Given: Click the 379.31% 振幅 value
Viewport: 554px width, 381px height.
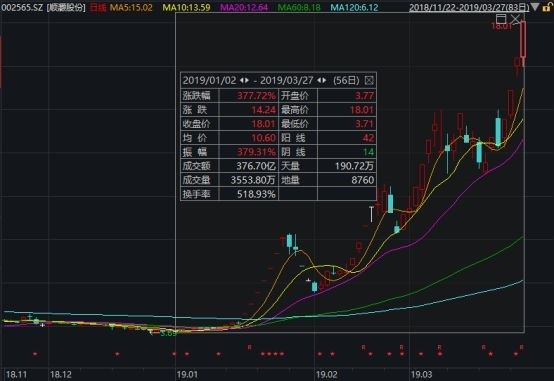Looking at the screenshot, I should pyautogui.click(x=256, y=152).
